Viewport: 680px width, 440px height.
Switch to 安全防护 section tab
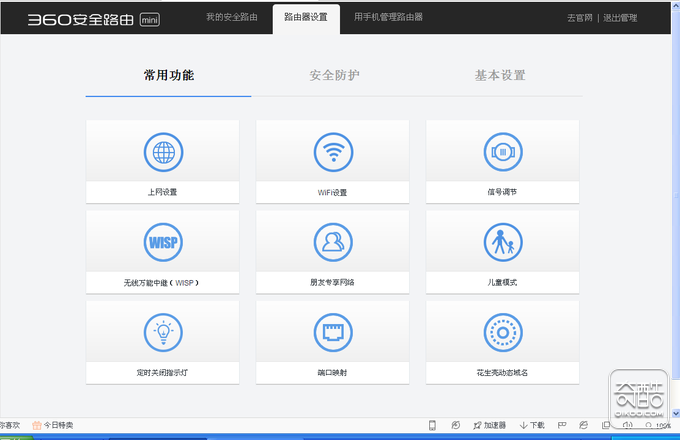click(334, 75)
